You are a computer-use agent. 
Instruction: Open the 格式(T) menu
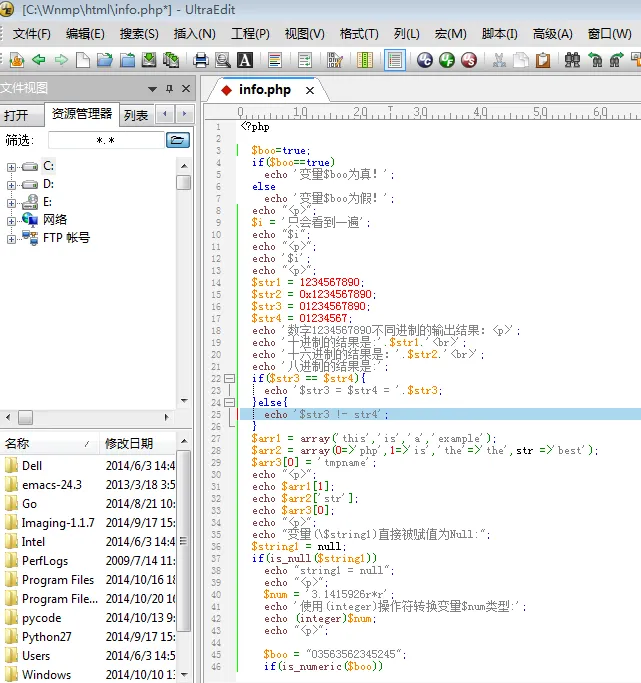pos(359,34)
